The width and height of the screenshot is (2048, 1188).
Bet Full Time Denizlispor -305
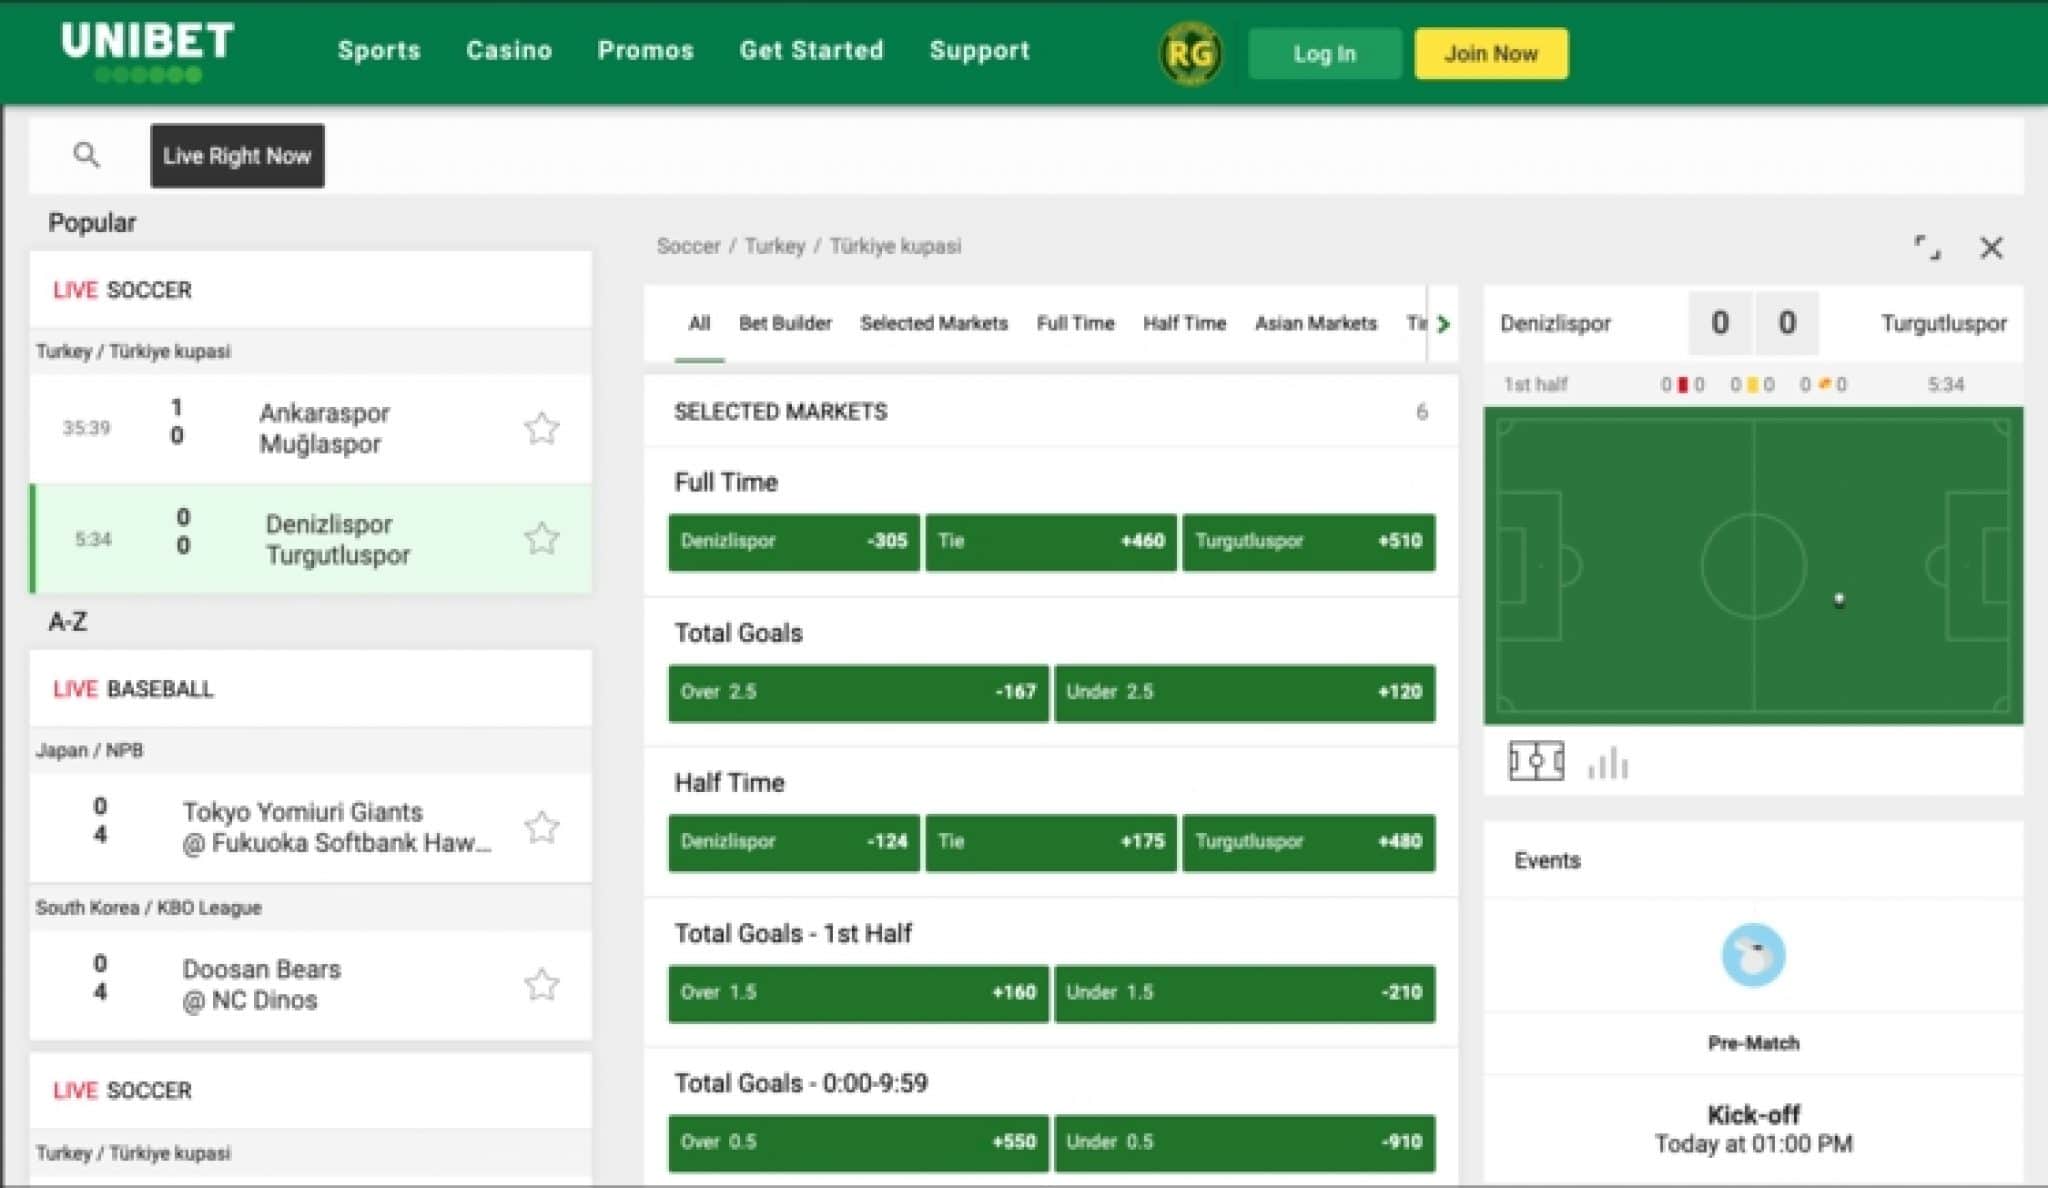coord(794,542)
